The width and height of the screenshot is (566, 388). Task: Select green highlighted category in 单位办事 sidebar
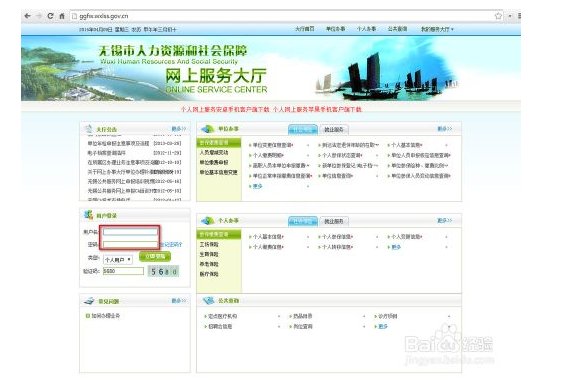pos(219,143)
